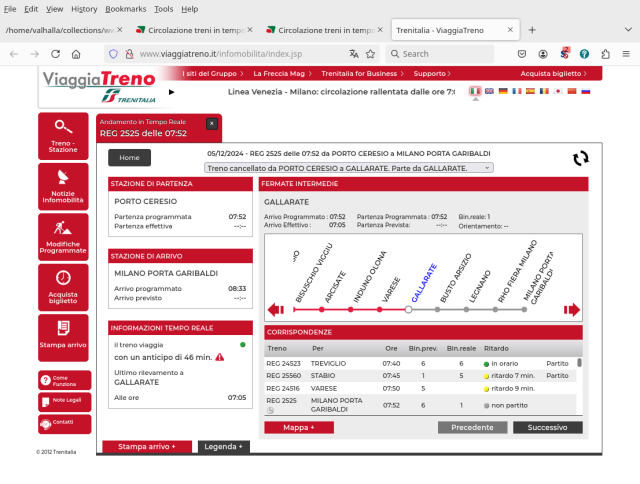Open Pocket save icon in toolbar
Image resolution: width=640 pixels, height=484 pixels.
tap(522, 54)
